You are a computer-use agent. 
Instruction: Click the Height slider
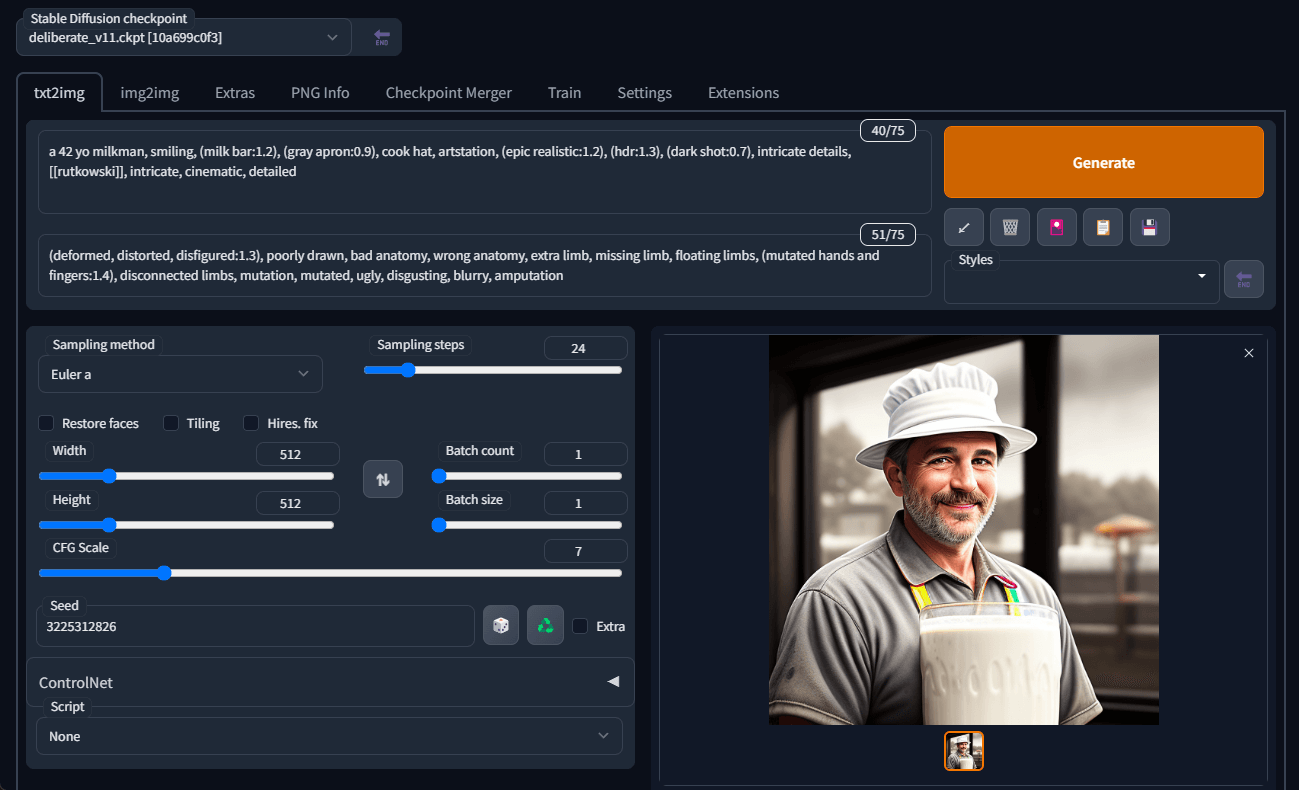pos(186,525)
